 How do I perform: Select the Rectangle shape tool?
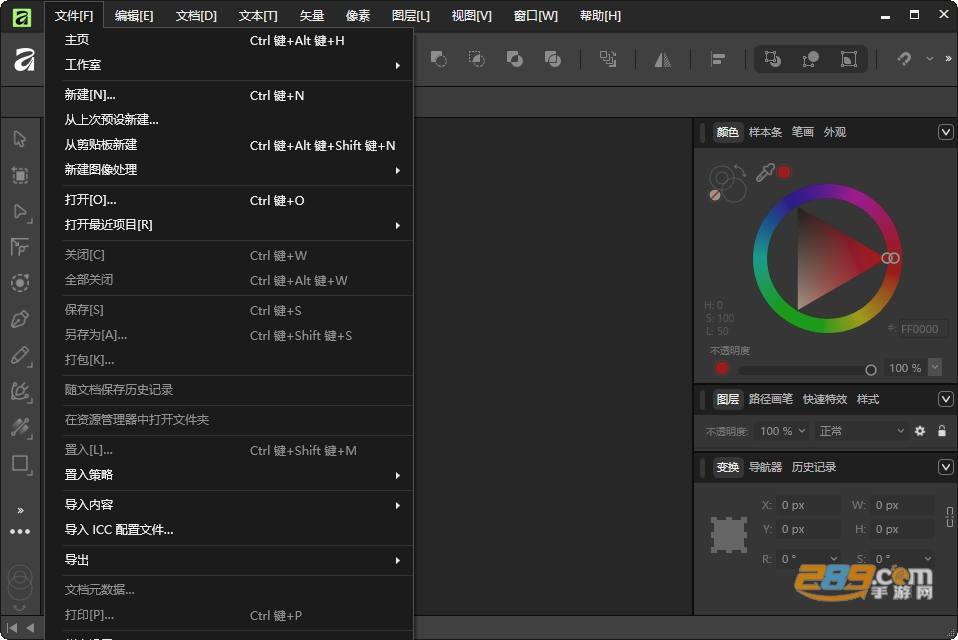[21, 464]
